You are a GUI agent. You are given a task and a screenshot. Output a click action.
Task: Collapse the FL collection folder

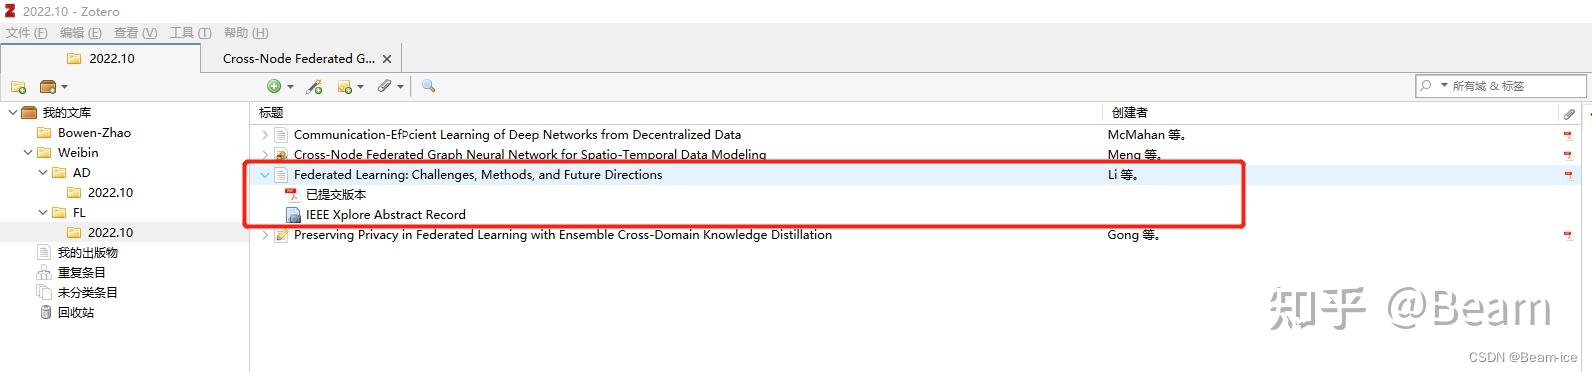[x=43, y=213]
